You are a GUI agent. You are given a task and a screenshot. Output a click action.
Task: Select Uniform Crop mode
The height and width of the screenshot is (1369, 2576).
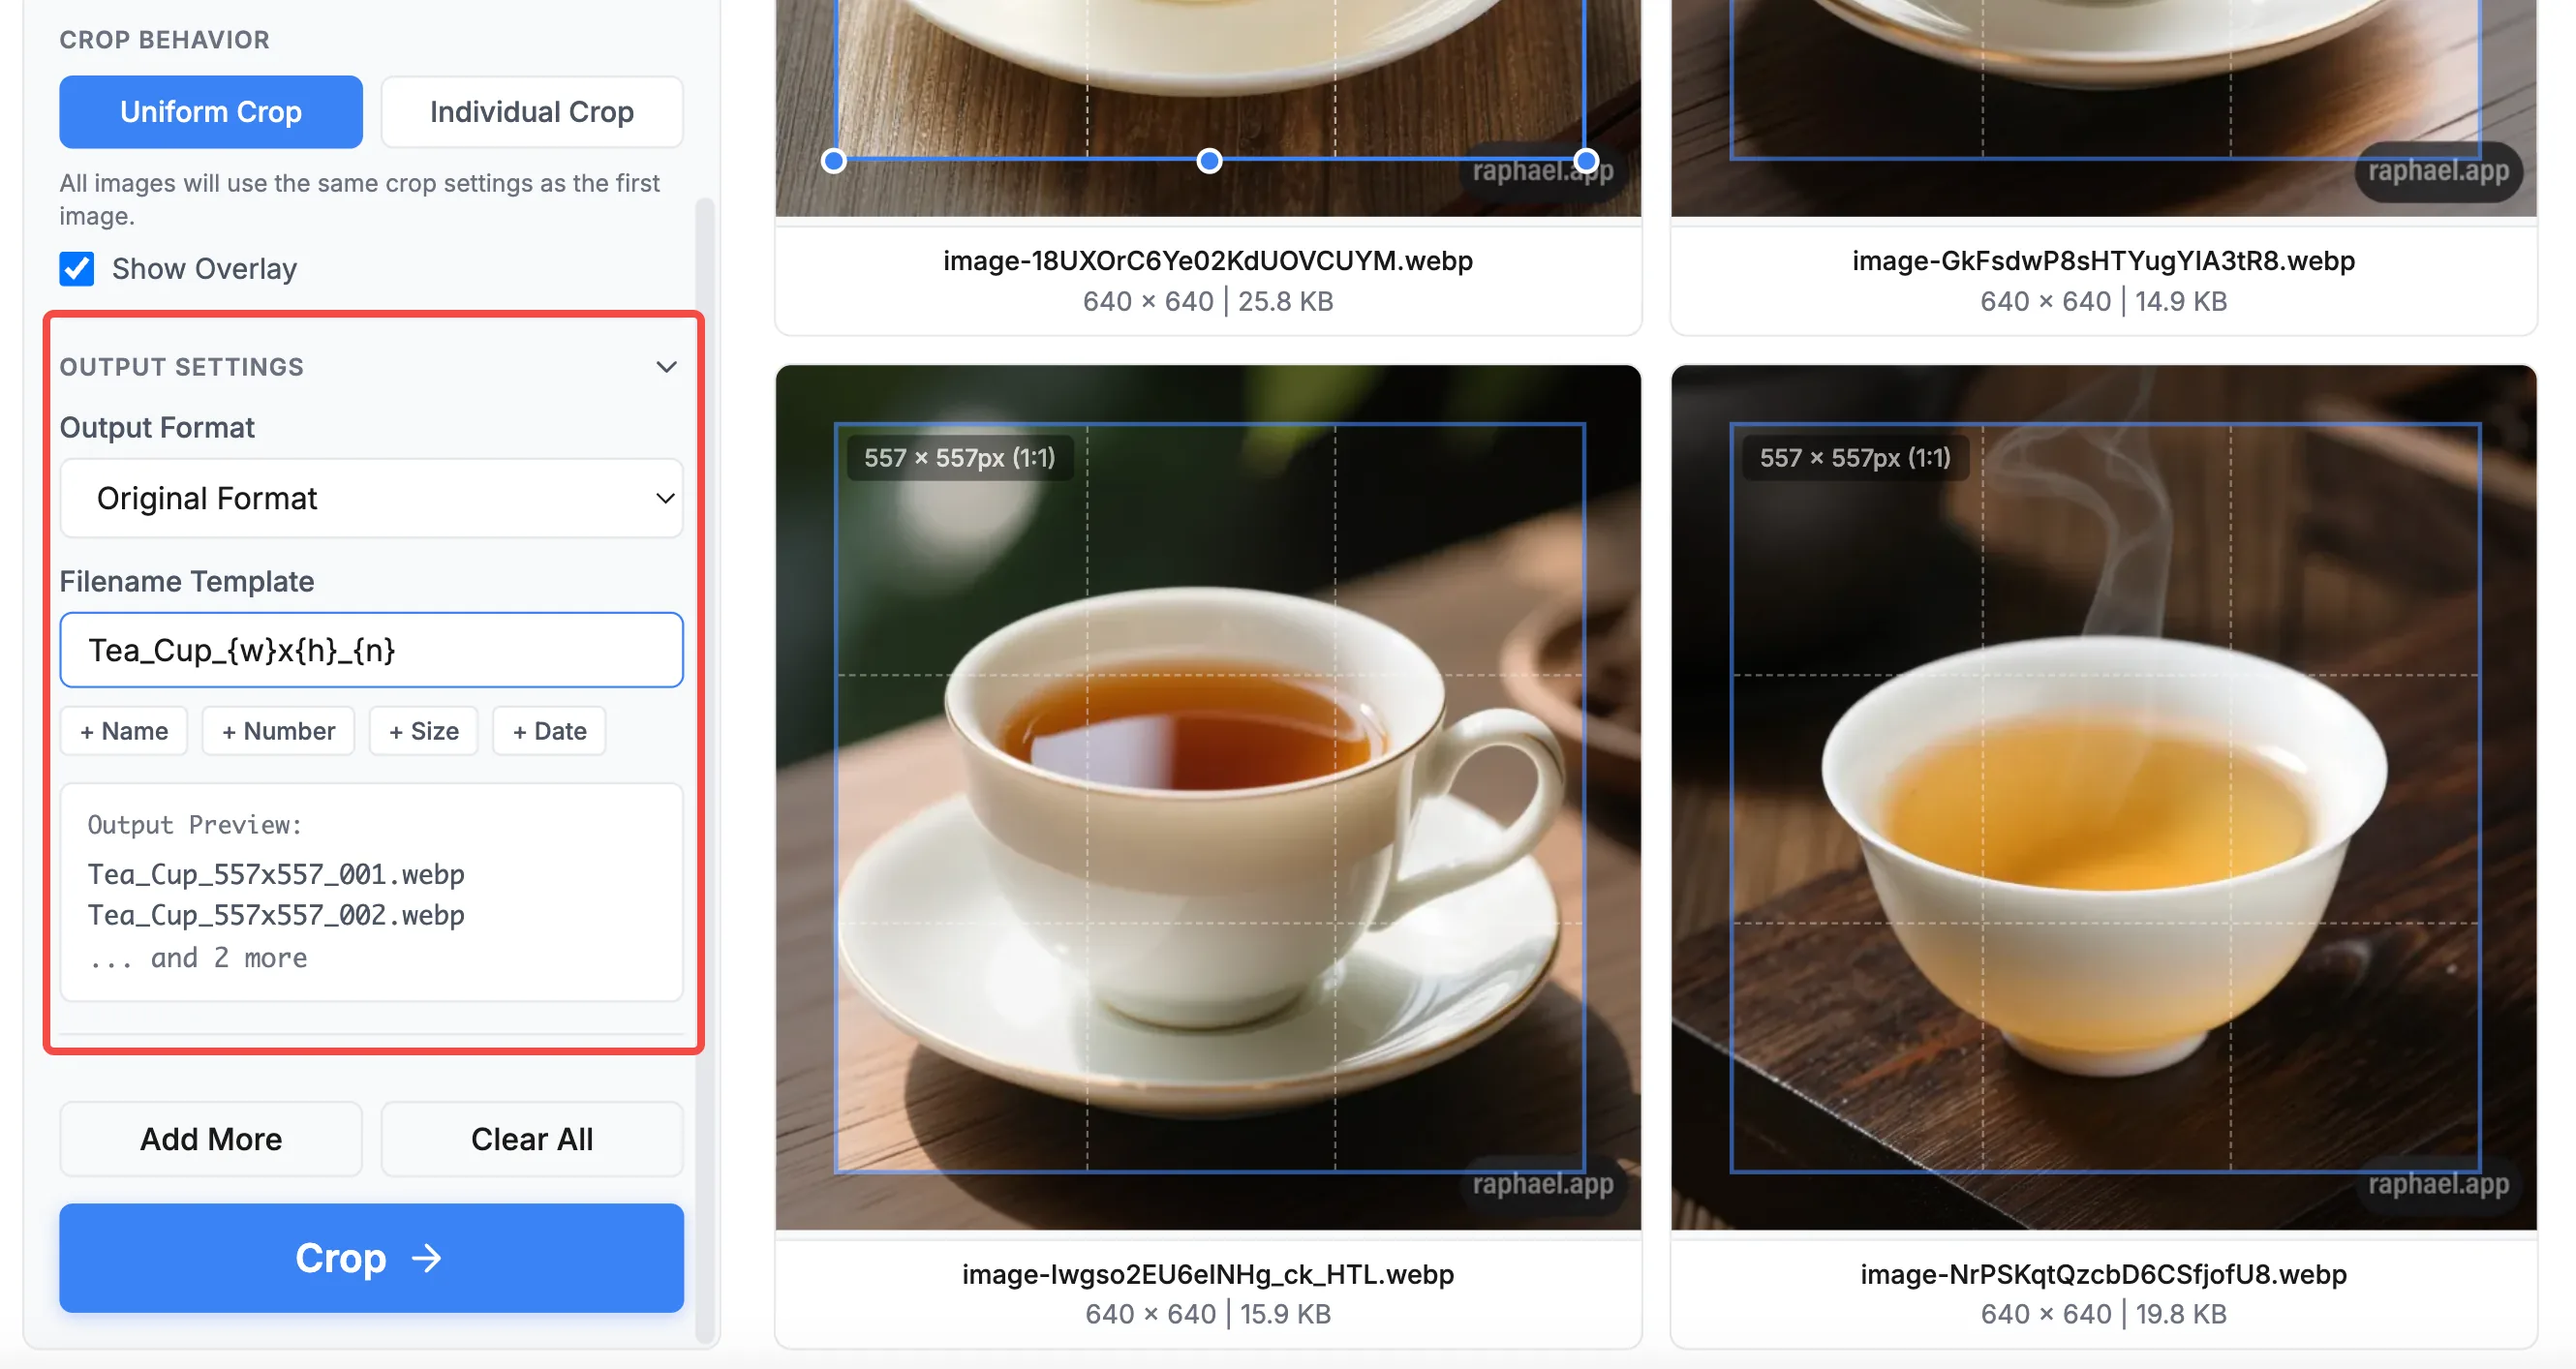coord(210,111)
